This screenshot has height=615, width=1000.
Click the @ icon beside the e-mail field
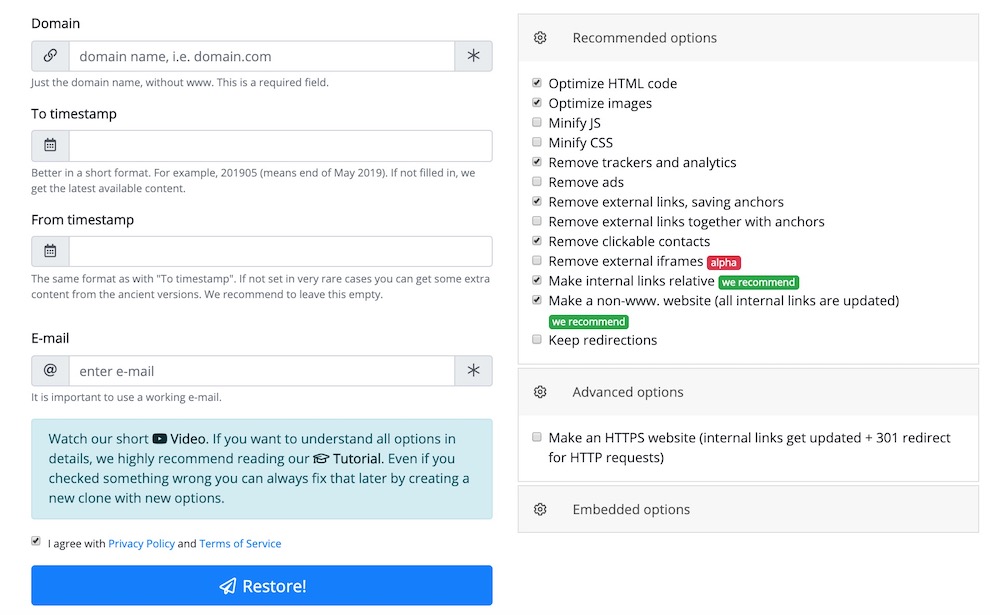click(x=50, y=370)
